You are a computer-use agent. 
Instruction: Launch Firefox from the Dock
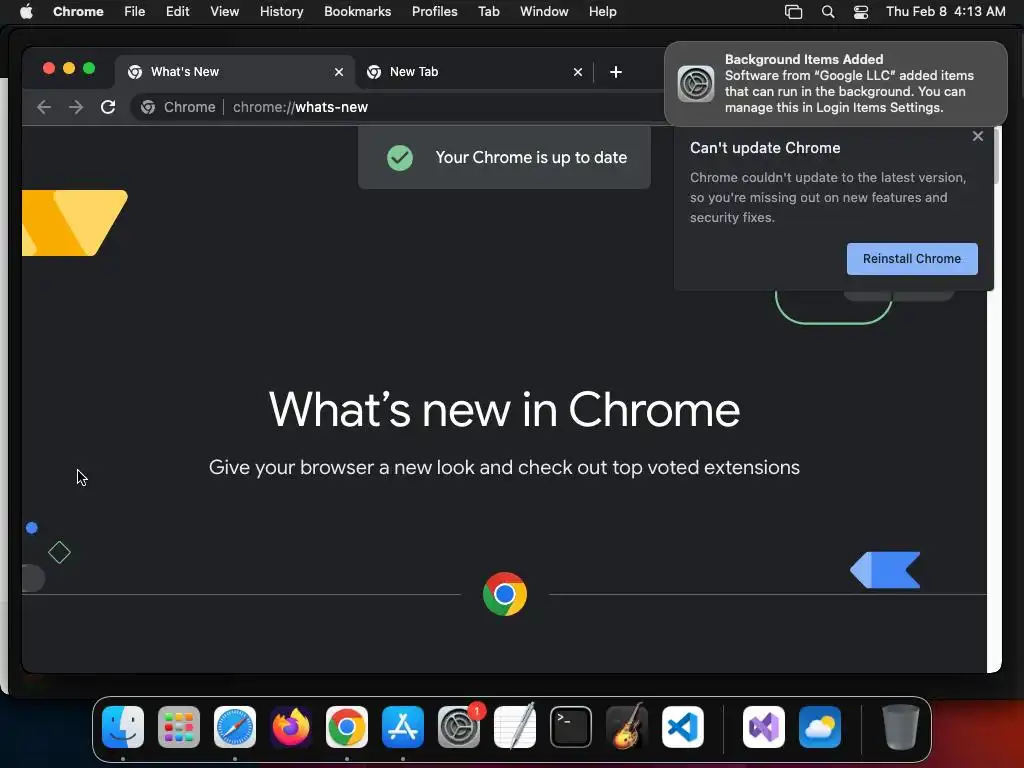pos(291,727)
